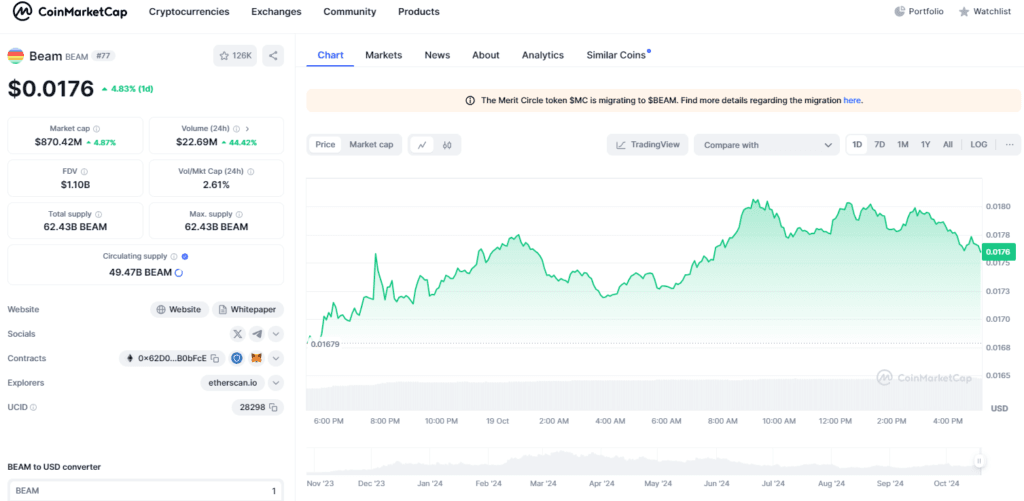
Task: Set chart range to 1Y
Action: [x=925, y=144]
